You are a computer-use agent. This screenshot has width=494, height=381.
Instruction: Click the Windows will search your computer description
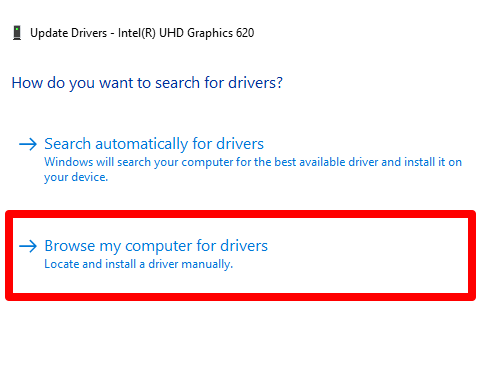click(253, 170)
